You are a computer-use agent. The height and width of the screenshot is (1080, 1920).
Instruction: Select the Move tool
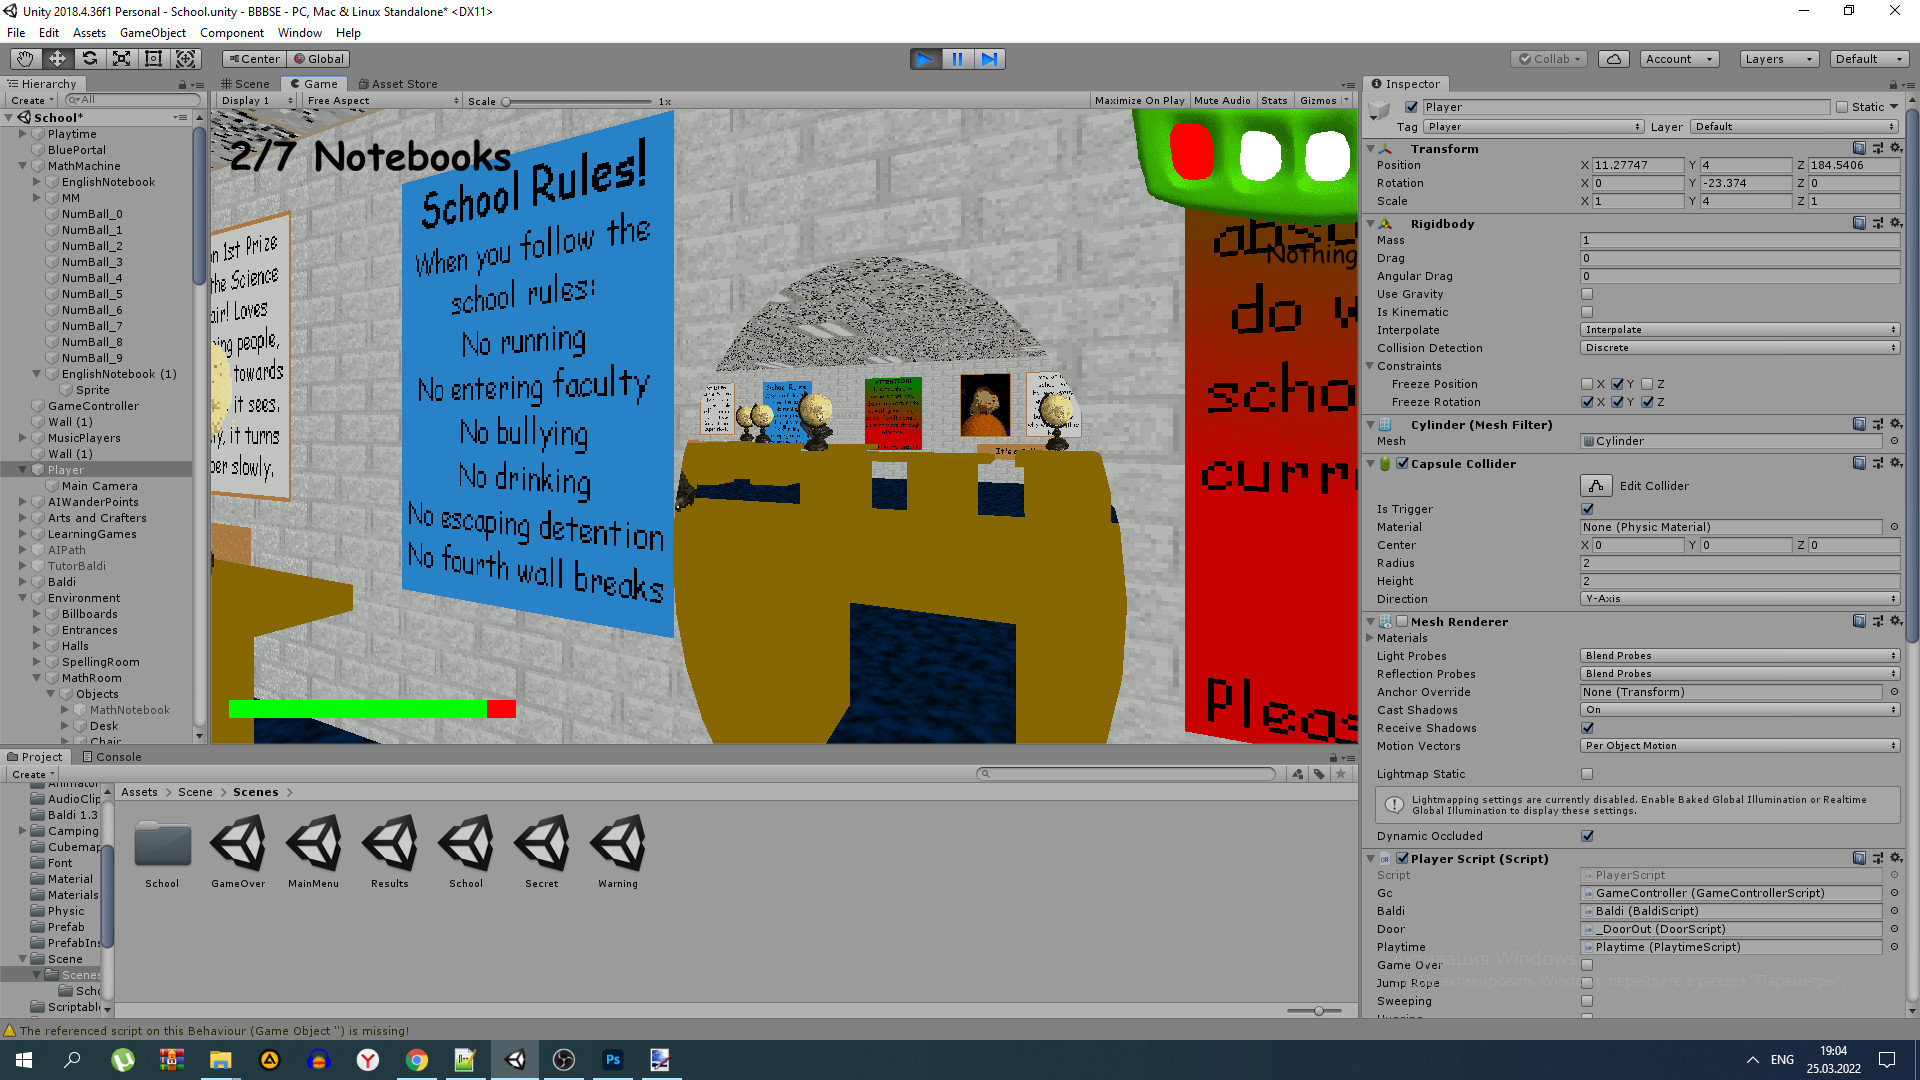57,59
